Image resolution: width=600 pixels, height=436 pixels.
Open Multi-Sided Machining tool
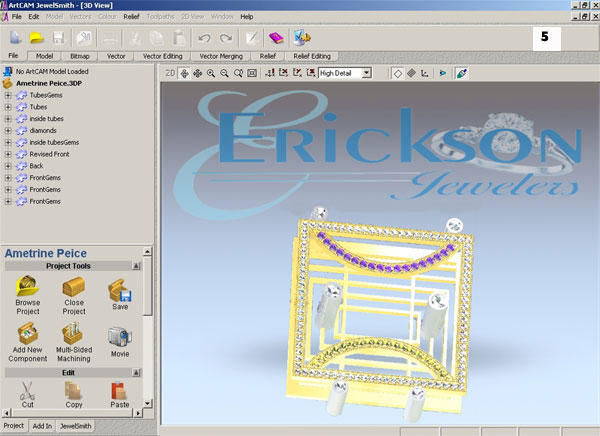click(74, 342)
